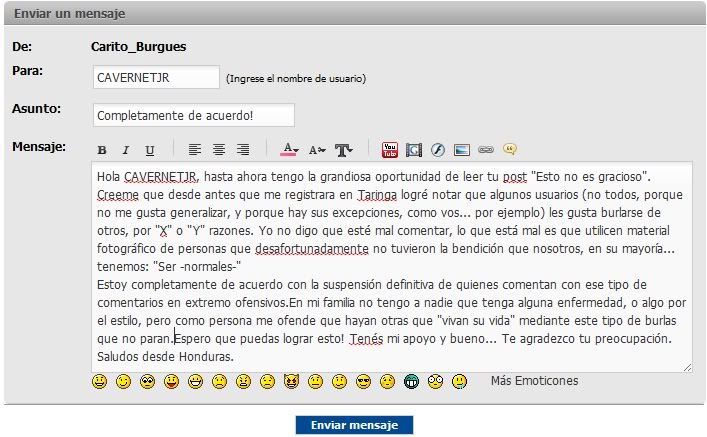Open Más Emoticones link
Image resolution: width=707 pixels, height=437 pixels.
534,381
